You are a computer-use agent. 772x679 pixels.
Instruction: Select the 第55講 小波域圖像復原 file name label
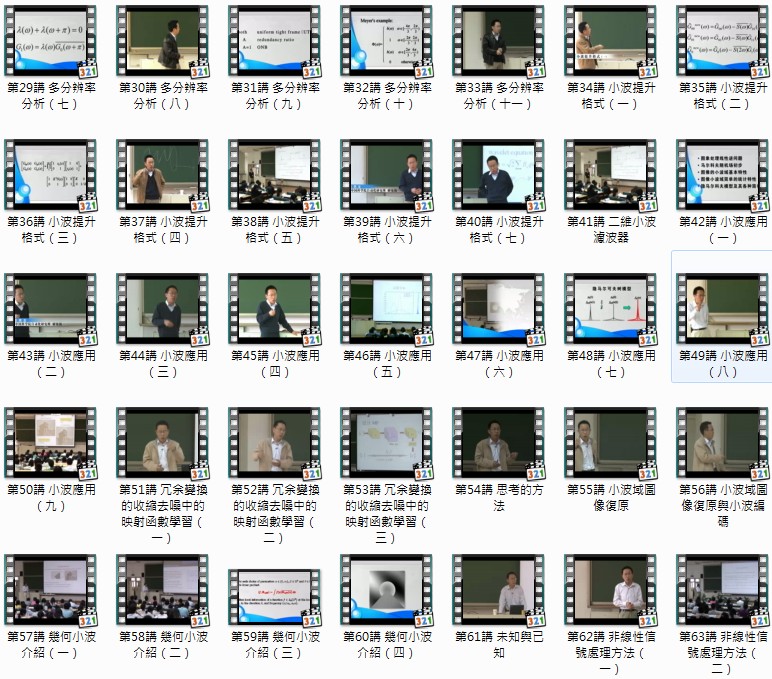[610, 498]
